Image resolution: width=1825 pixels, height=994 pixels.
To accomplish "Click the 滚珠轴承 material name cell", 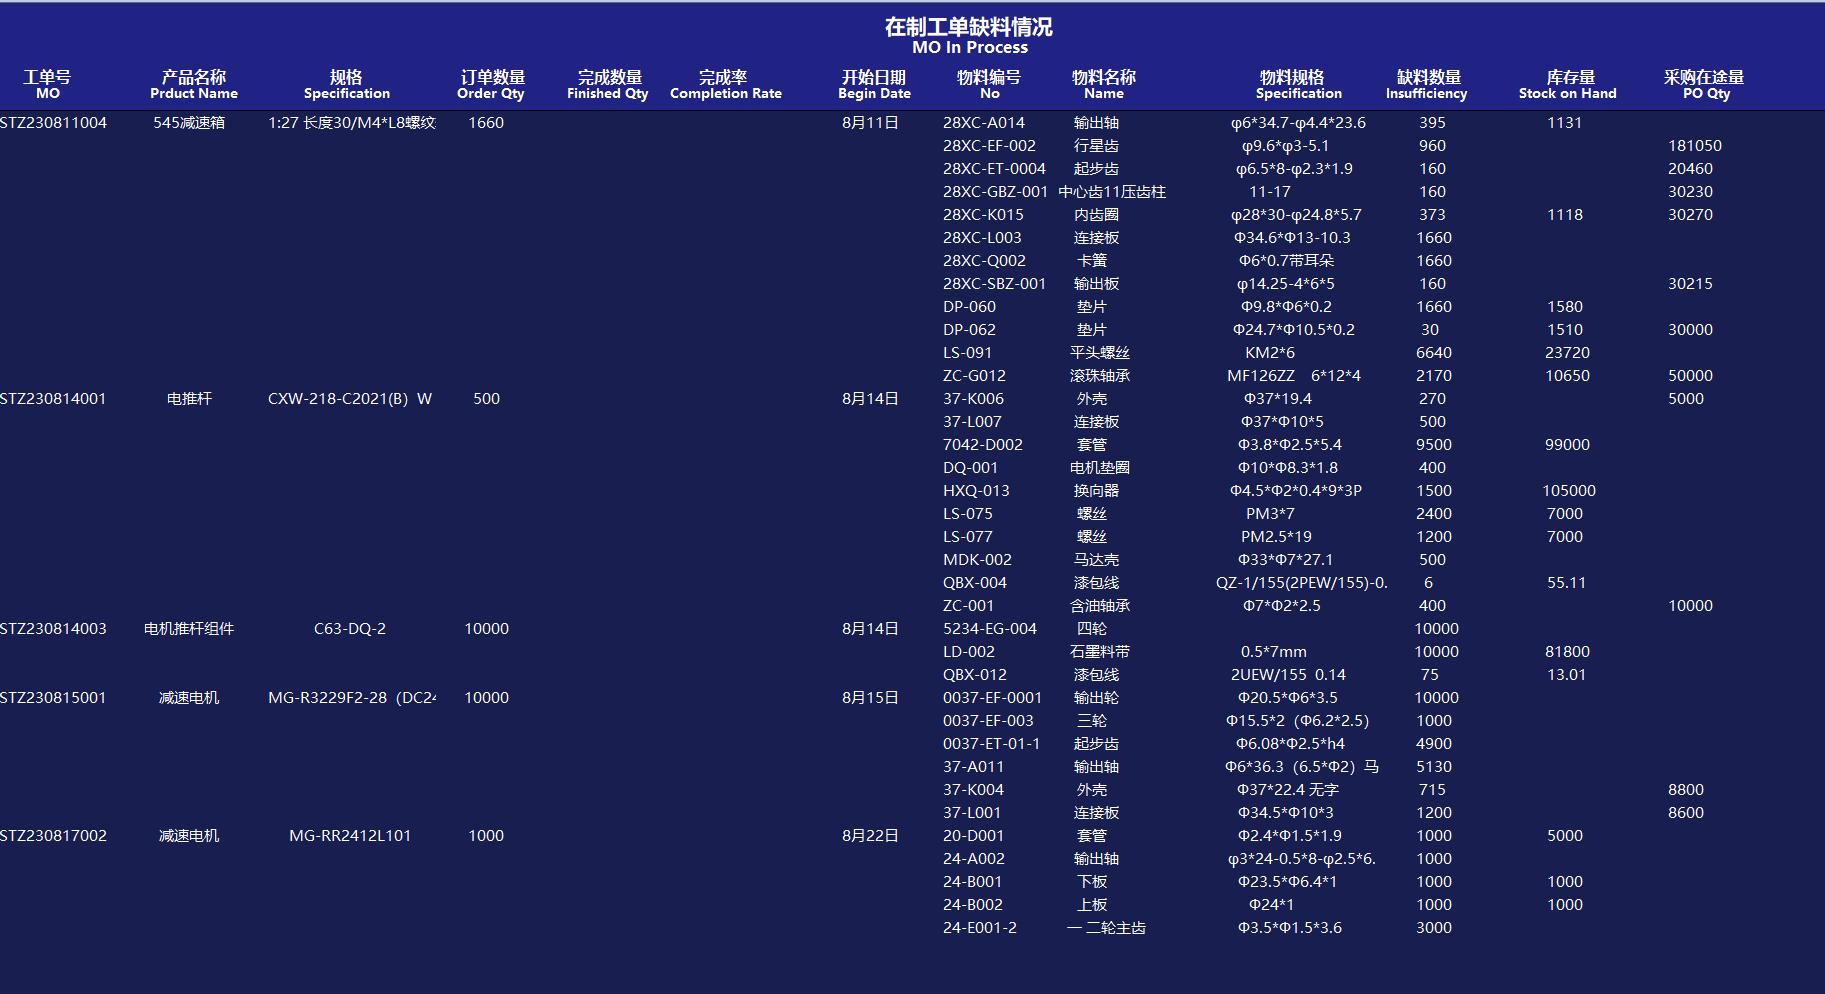I will [x=1100, y=376].
